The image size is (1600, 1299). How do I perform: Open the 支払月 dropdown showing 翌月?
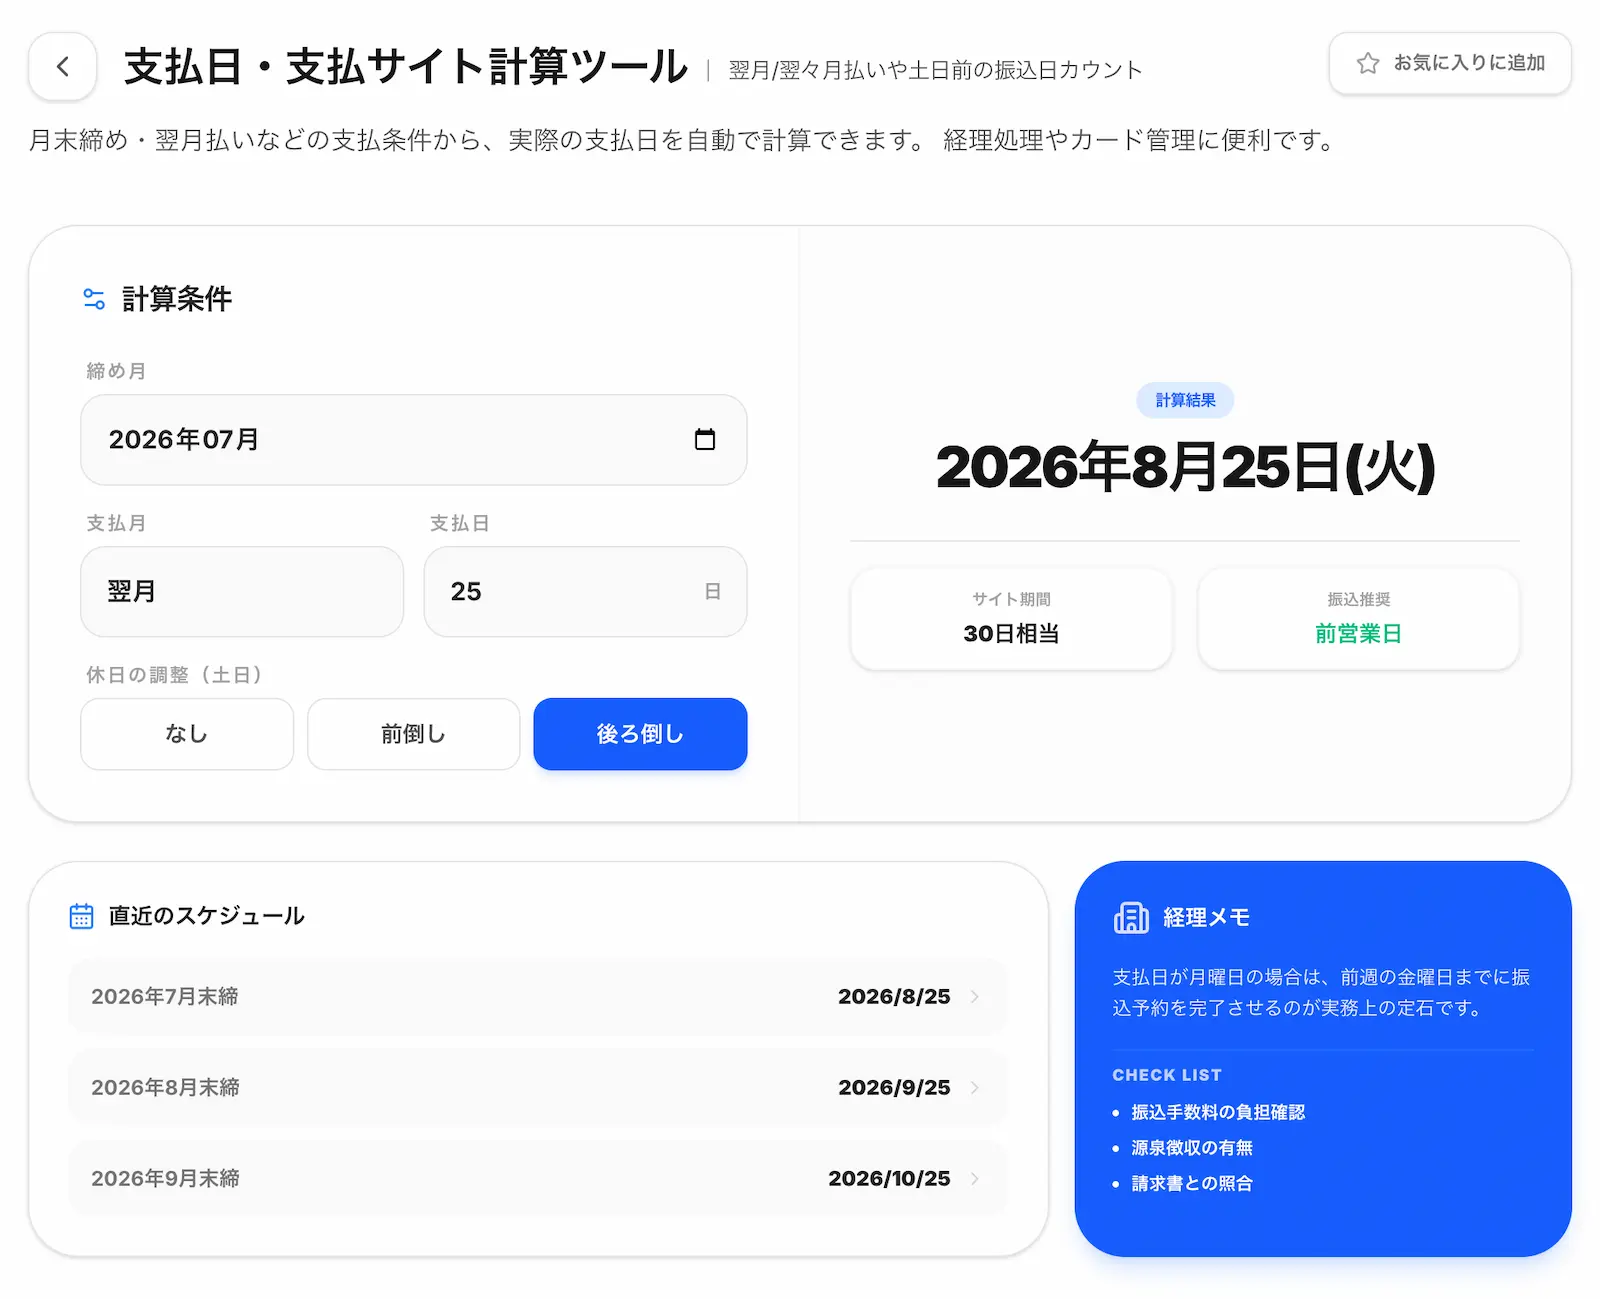(242, 591)
